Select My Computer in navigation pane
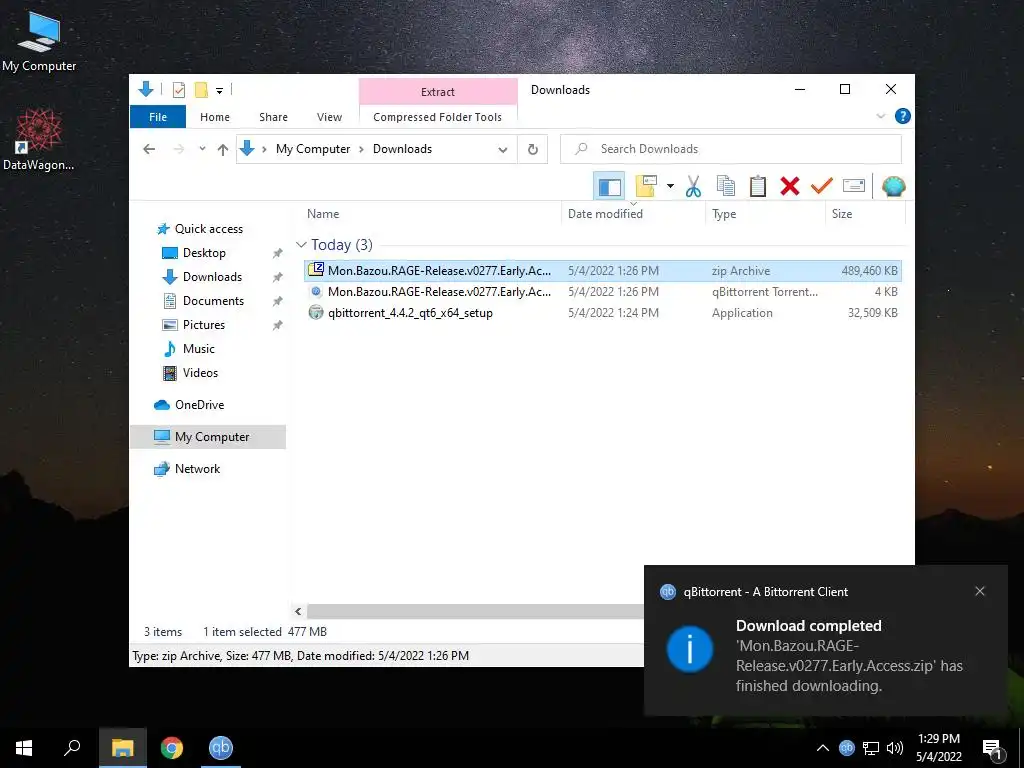The image size is (1024, 768). (x=208, y=437)
